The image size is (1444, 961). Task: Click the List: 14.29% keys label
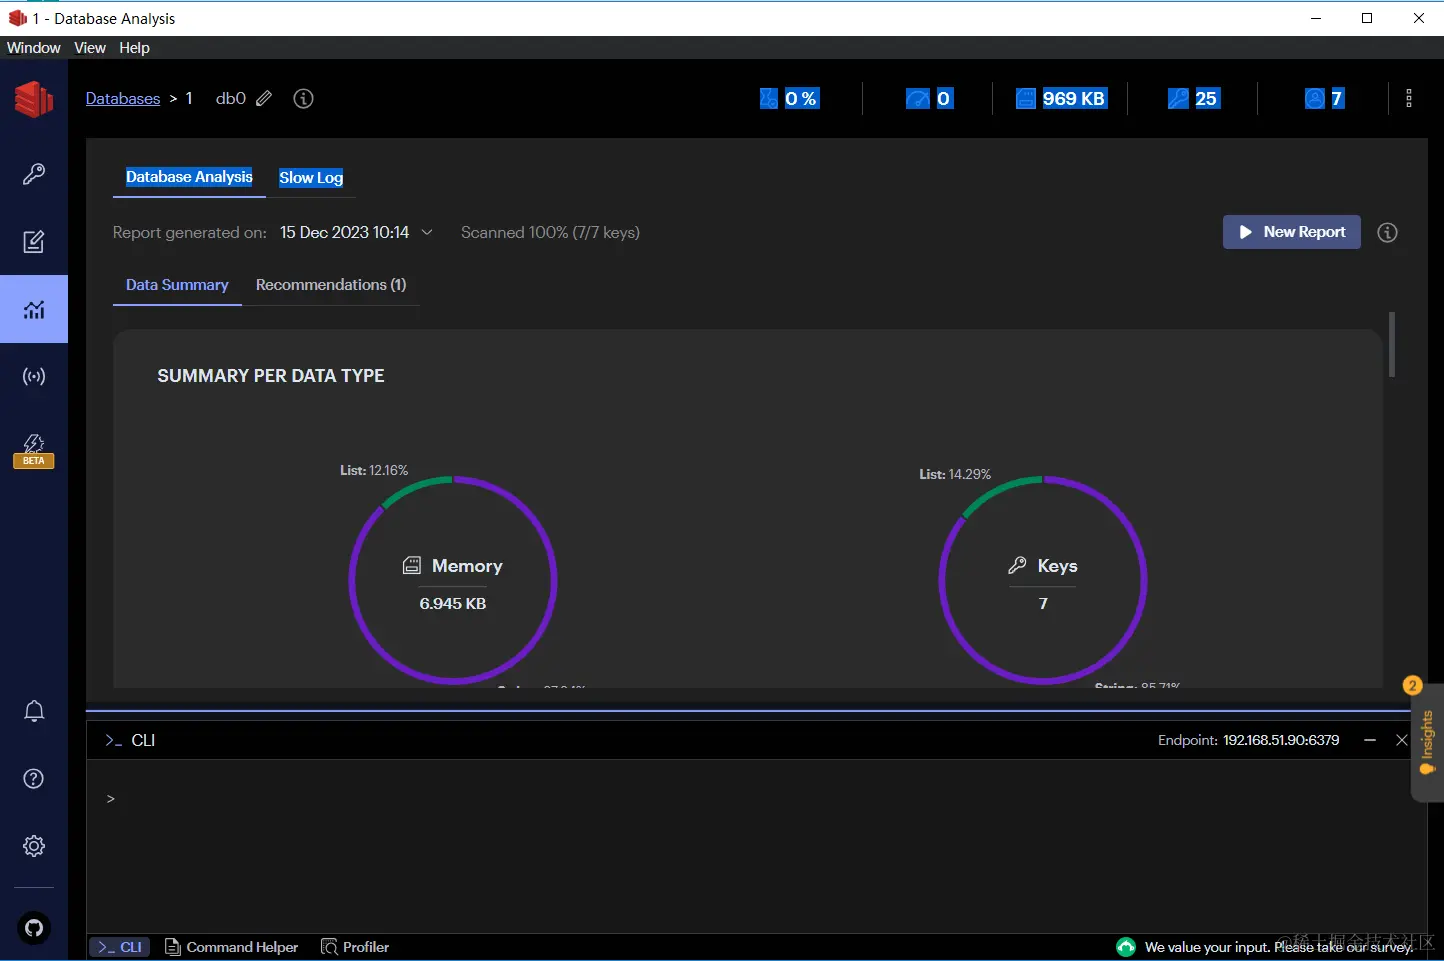[x=955, y=474]
